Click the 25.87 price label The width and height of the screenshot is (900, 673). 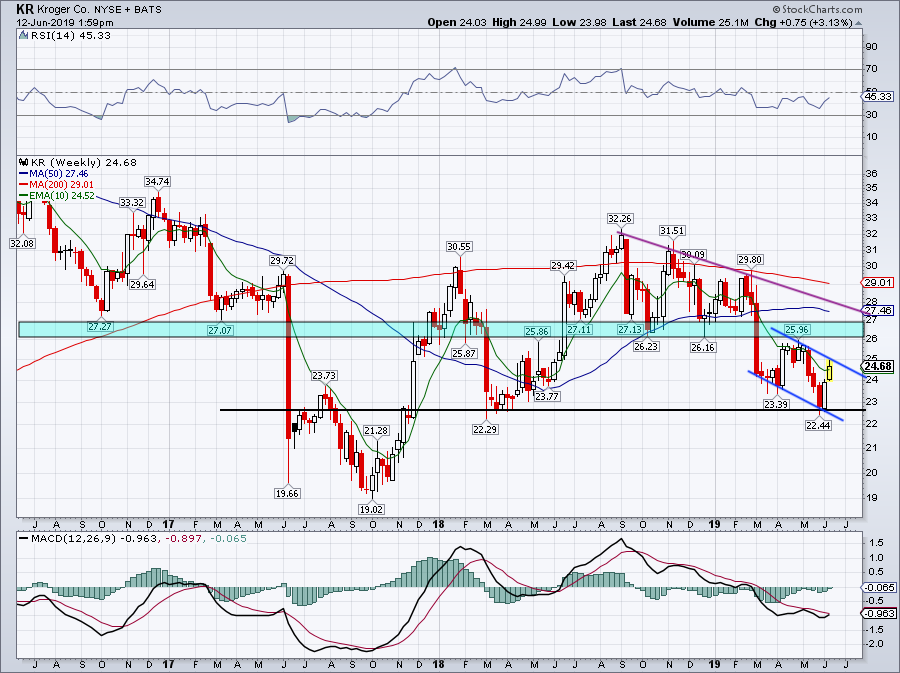pos(463,353)
